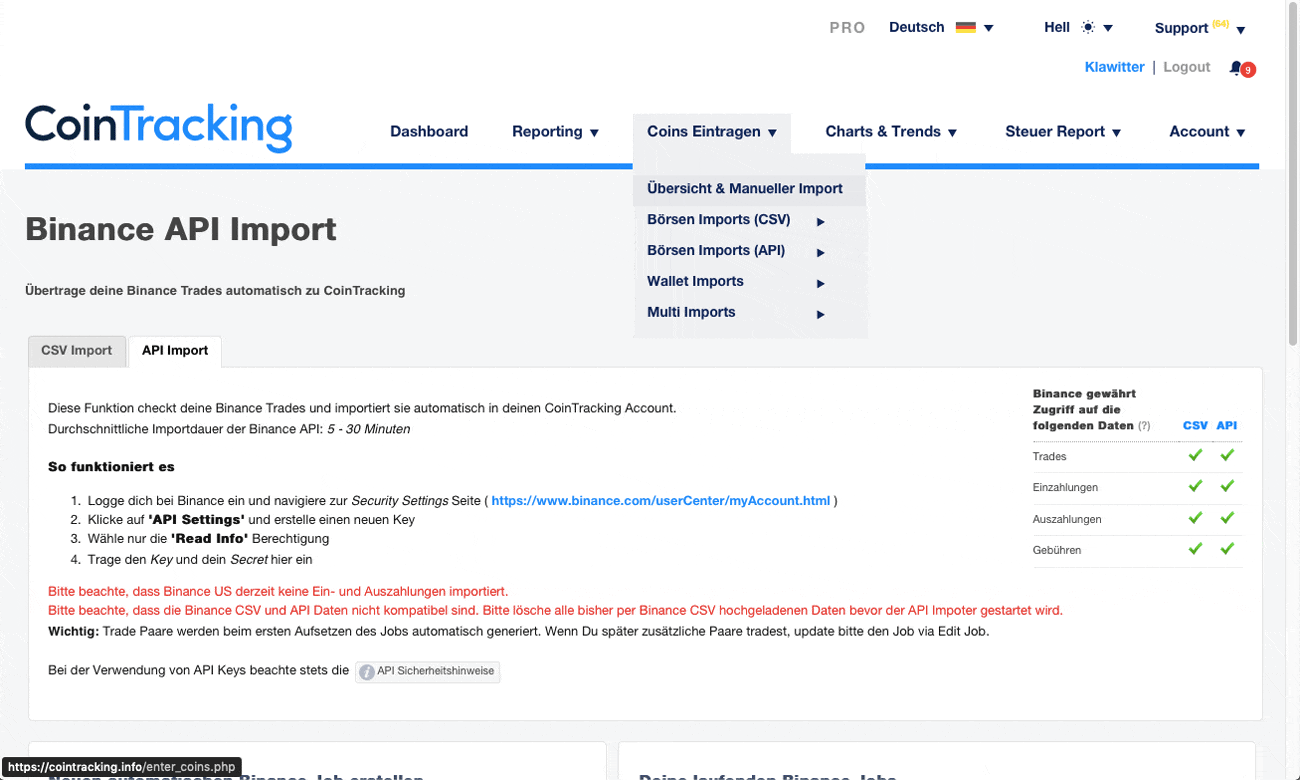Click the notifications bell icon
Screen dimensions: 1300x780
1237,68
